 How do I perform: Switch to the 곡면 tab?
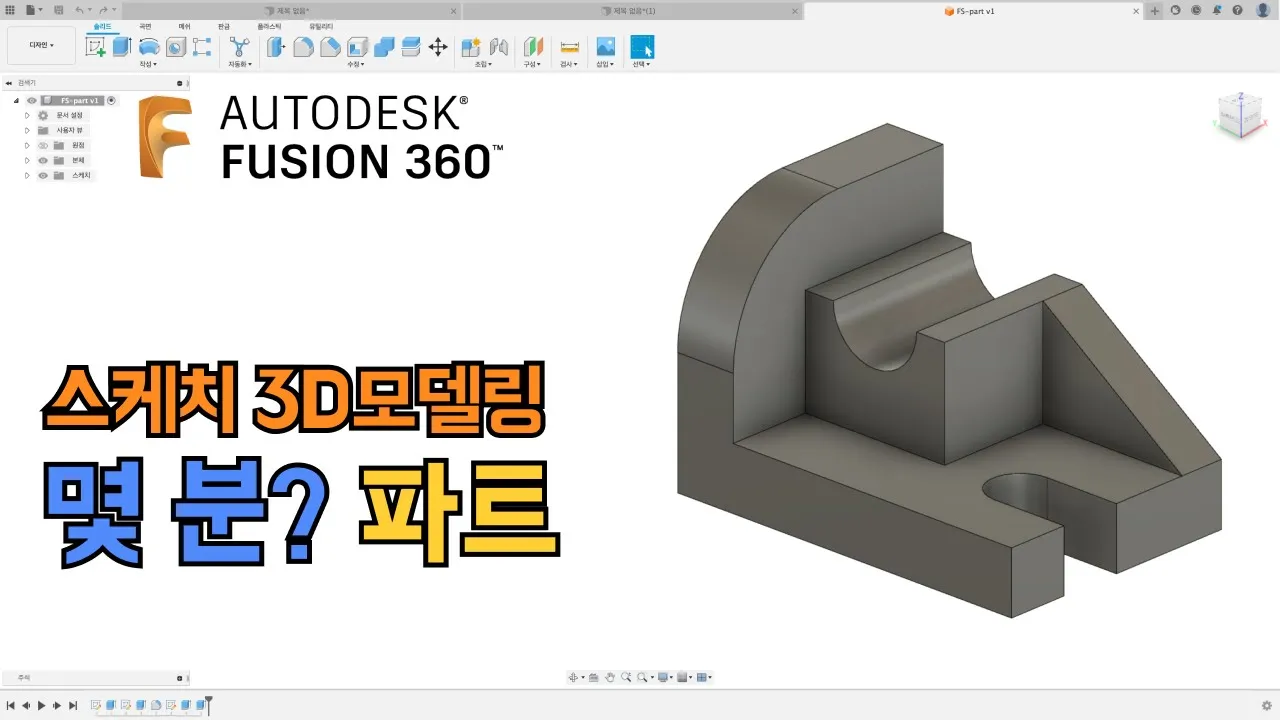[146, 26]
